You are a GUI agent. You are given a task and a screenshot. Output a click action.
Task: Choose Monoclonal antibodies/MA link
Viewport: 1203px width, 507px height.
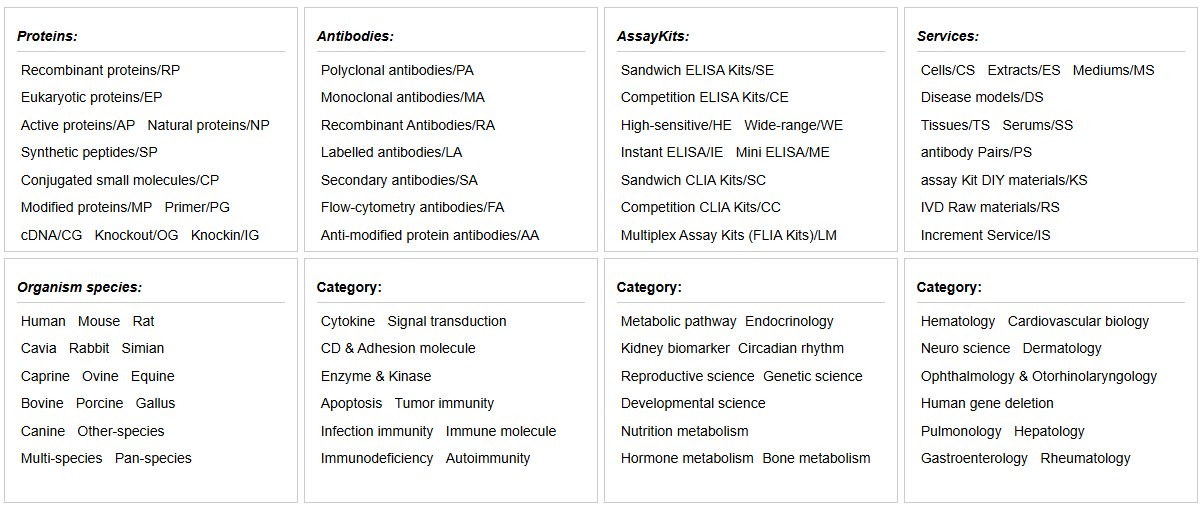402,97
